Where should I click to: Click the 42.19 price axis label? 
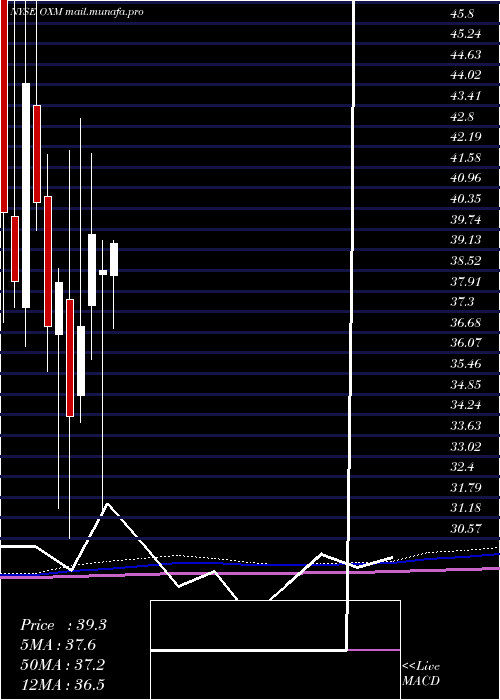(x=466, y=137)
